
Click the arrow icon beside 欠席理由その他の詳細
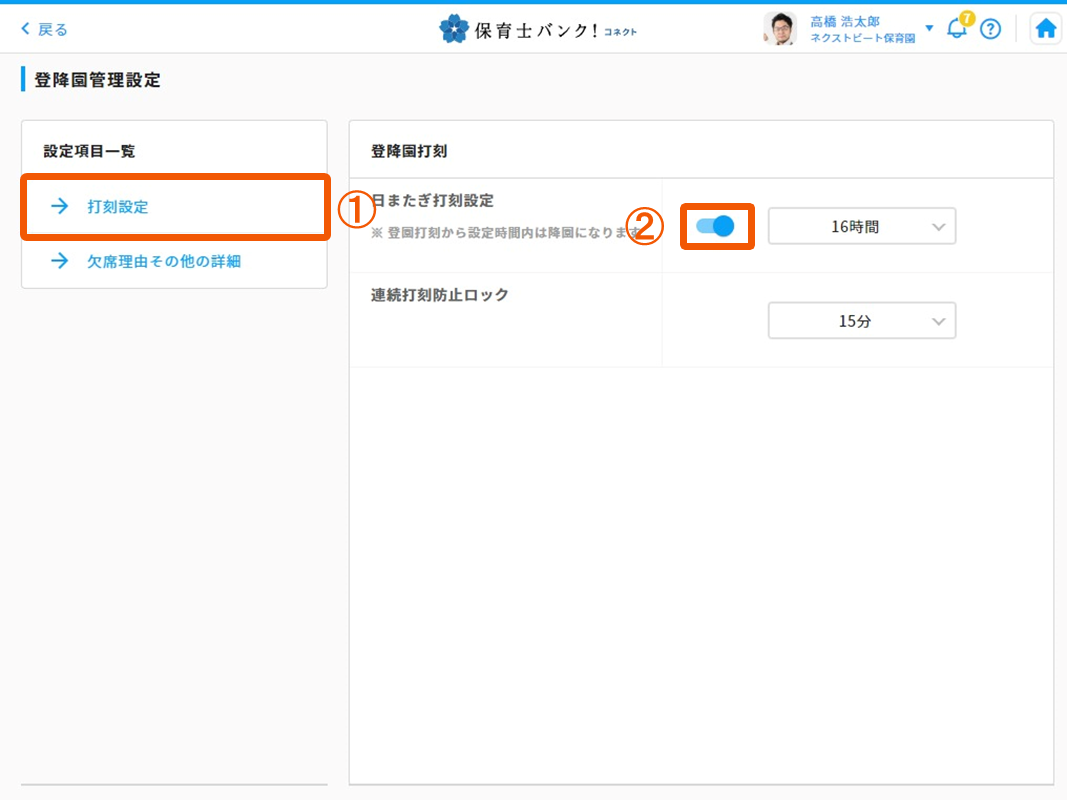(x=60, y=261)
